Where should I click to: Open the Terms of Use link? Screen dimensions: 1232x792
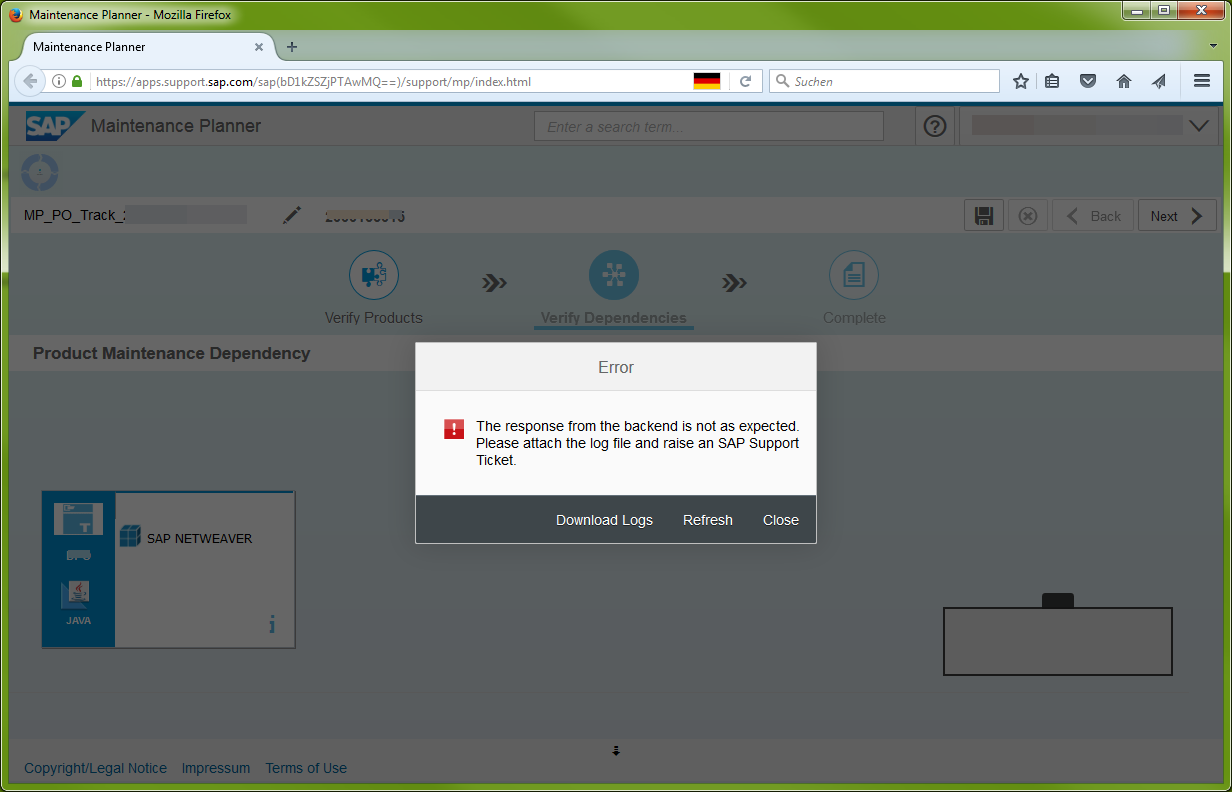click(306, 768)
